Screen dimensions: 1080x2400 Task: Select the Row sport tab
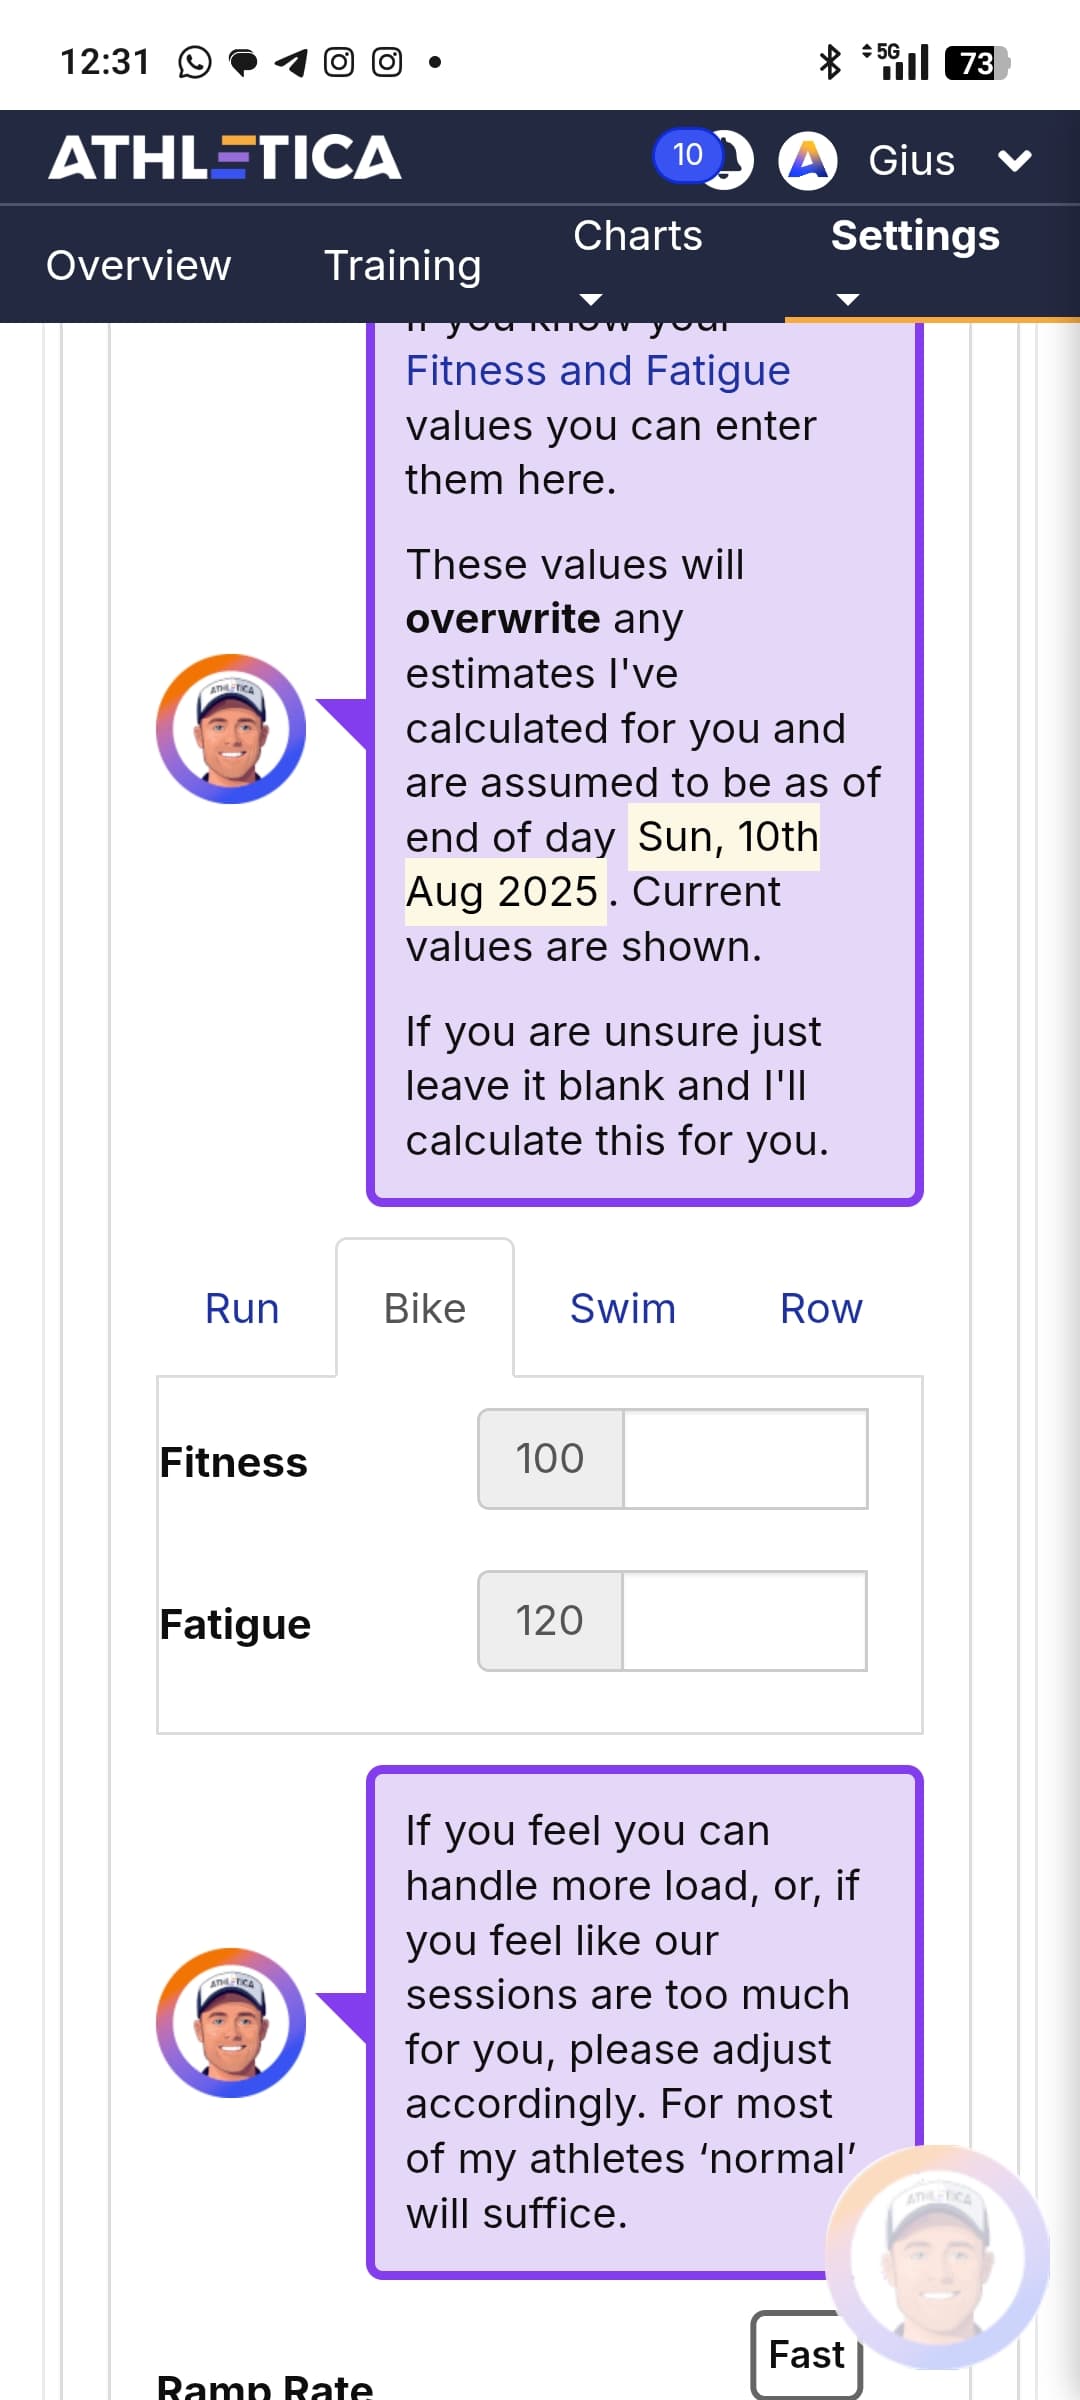(820, 1308)
